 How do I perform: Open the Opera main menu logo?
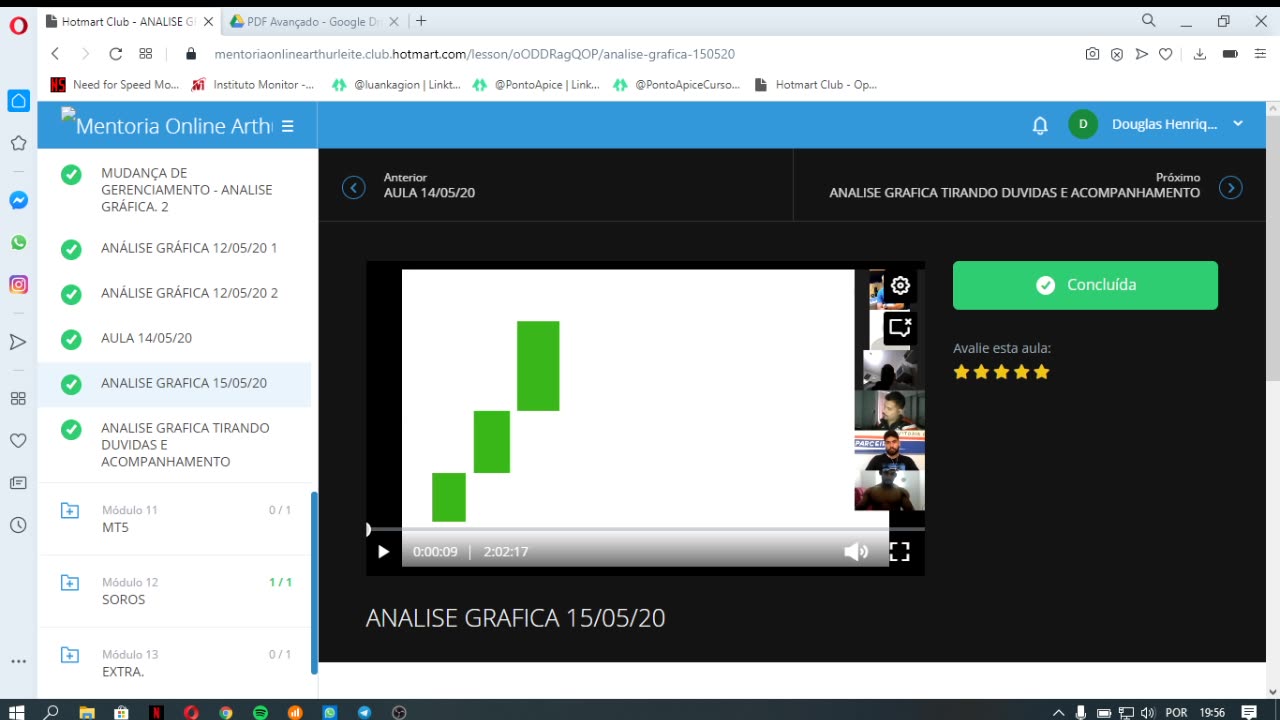click(x=18, y=26)
